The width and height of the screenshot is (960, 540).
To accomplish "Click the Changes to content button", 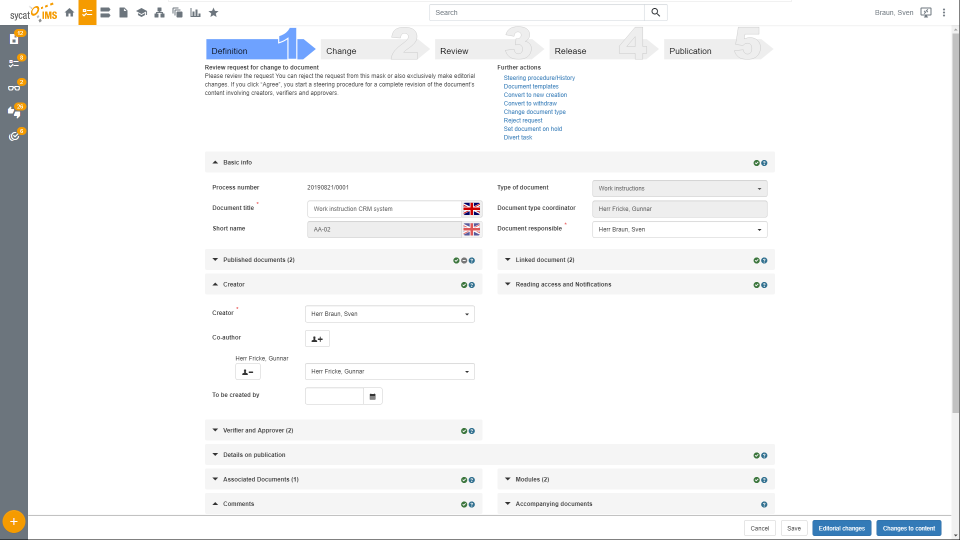I will (909, 528).
